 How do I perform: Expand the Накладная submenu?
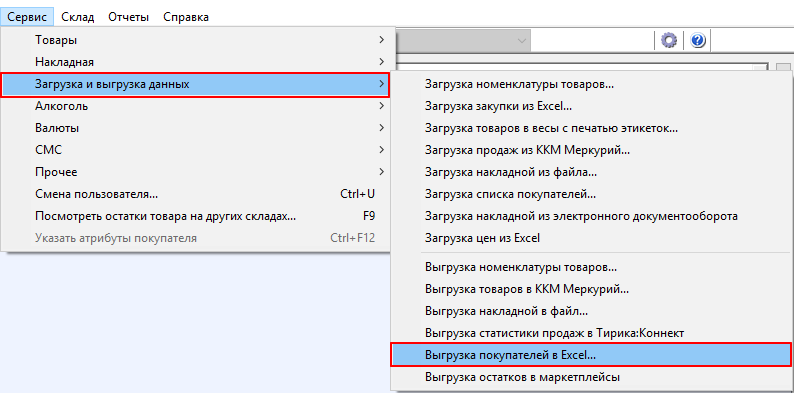tap(195, 62)
